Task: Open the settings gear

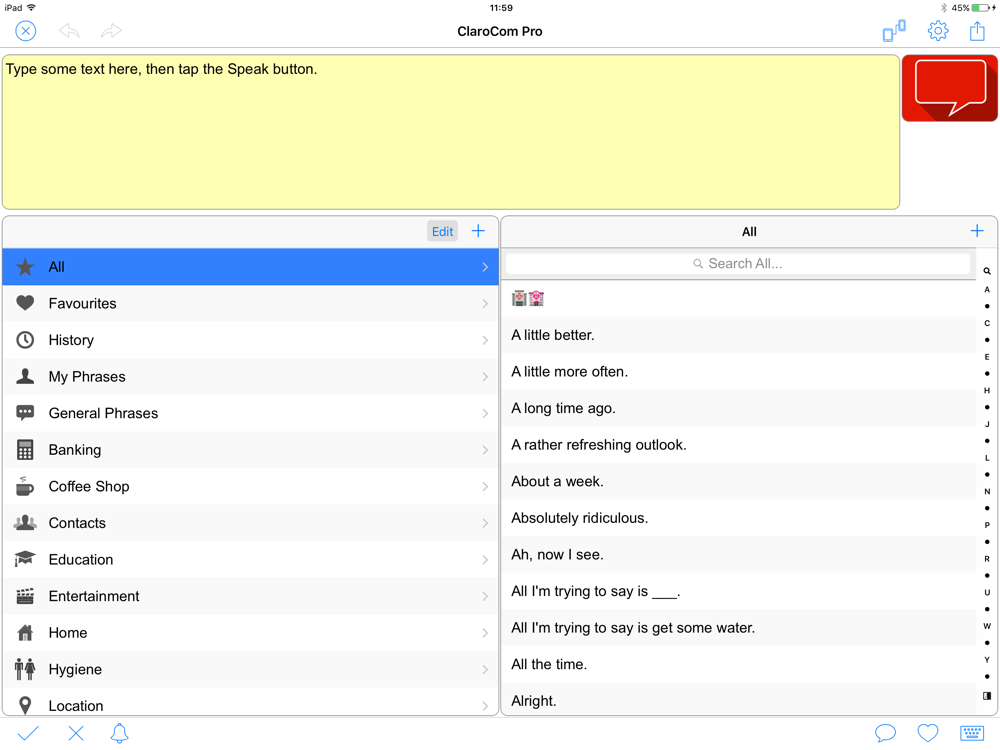Action: (x=938, y=31)
